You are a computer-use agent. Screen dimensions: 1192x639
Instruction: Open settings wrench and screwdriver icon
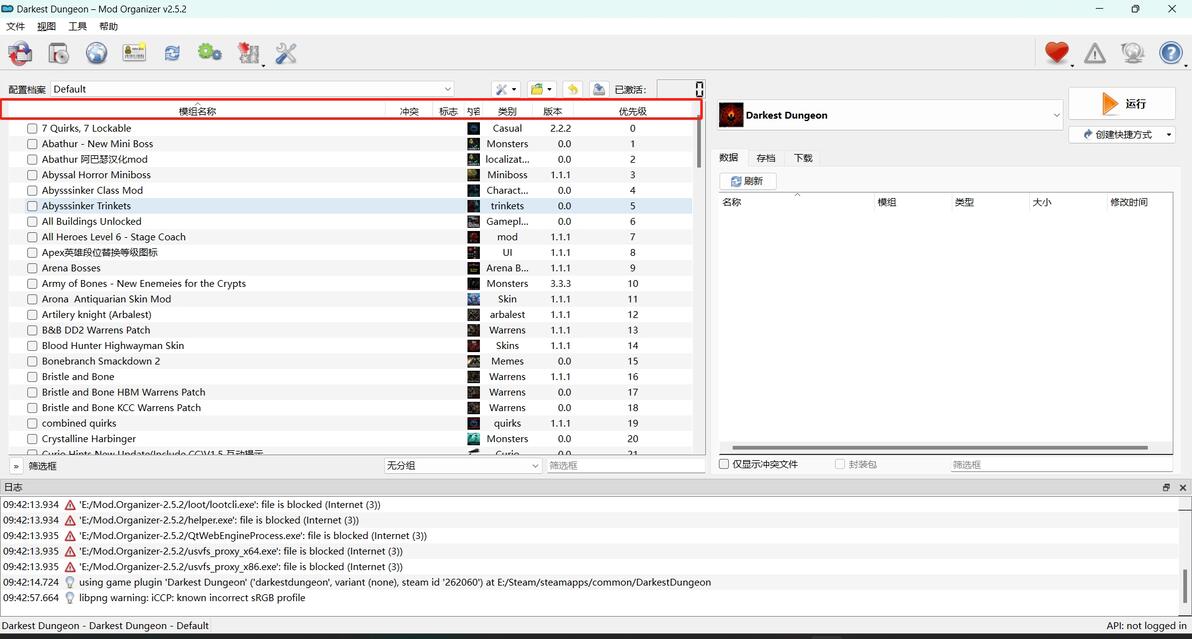click(x=286, y=53)
